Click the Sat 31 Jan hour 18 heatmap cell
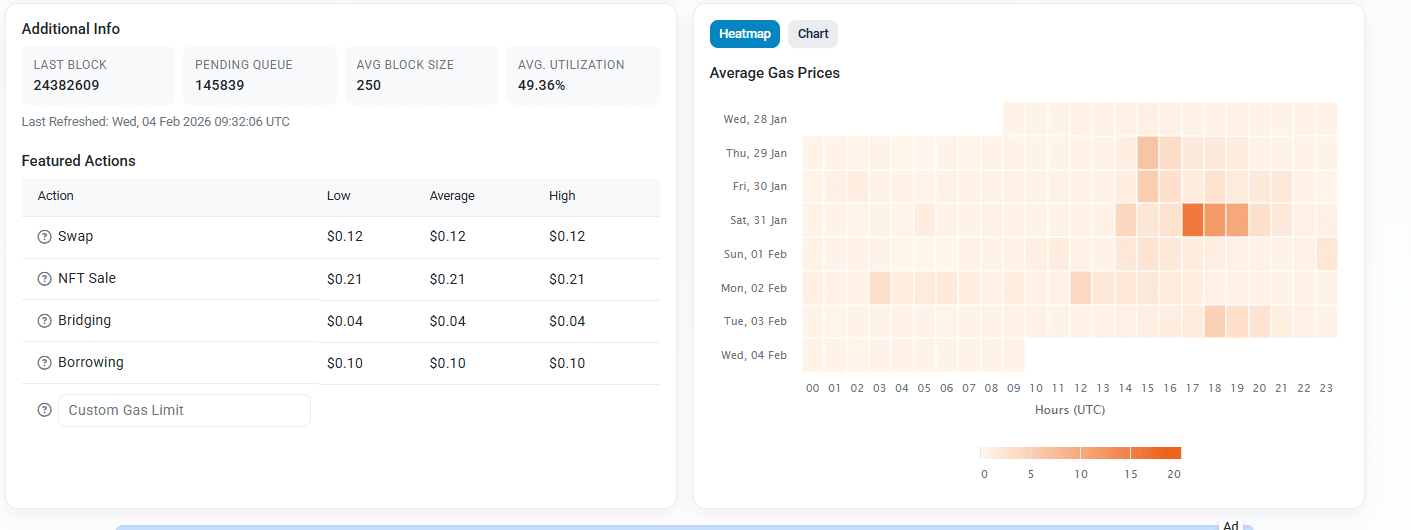The image size is (1411, 530). point(1214,220)
